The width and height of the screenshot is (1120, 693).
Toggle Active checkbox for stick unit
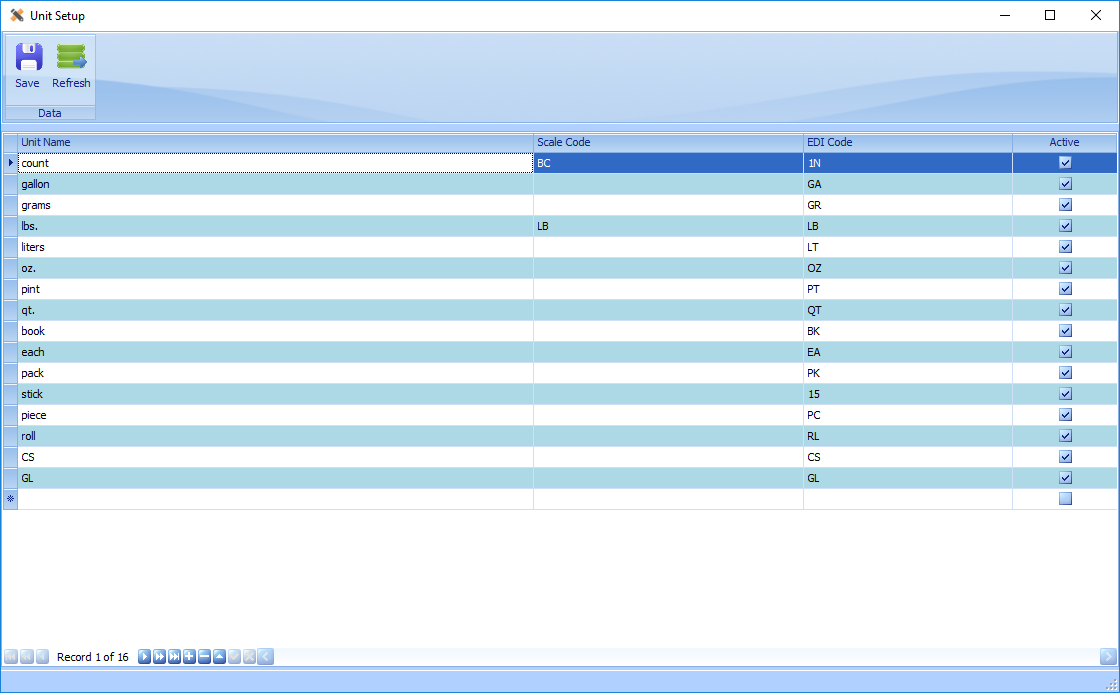click(1065, 394)
